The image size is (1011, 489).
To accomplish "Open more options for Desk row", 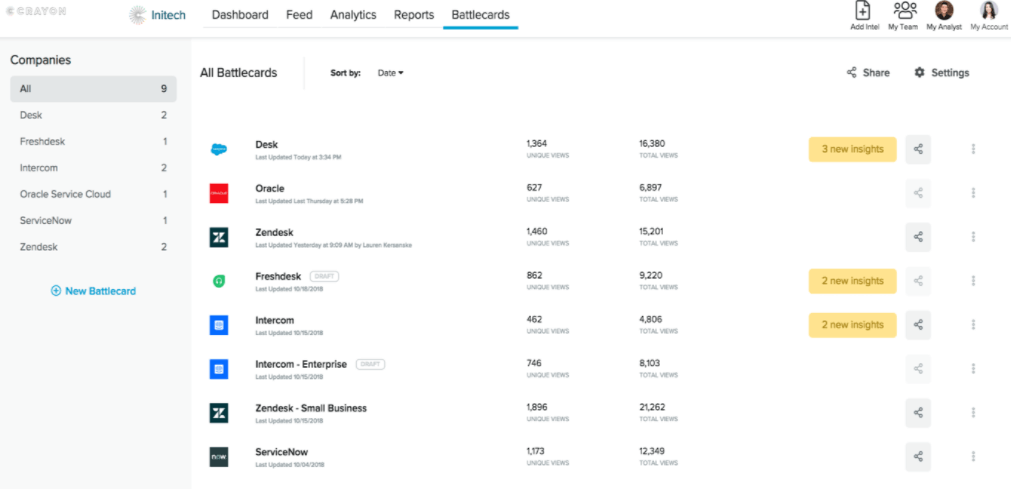I will tap(973, 149).
